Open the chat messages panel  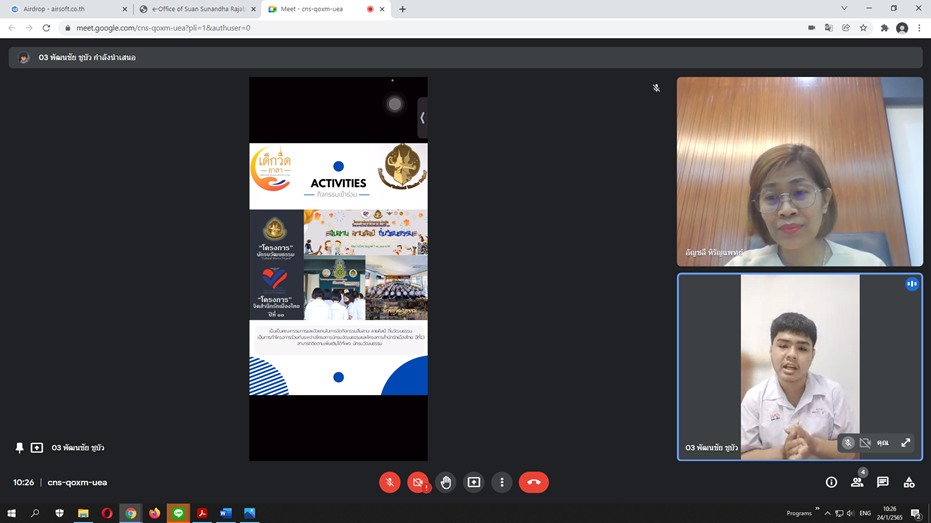(883, 482)
